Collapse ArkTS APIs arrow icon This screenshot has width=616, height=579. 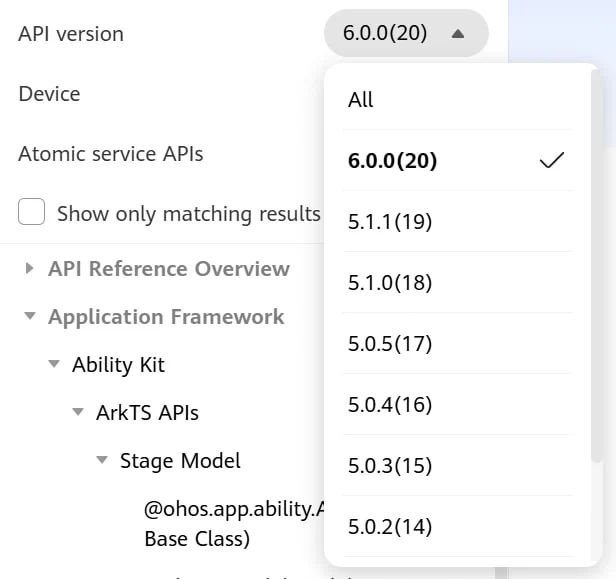pos(78,412)
